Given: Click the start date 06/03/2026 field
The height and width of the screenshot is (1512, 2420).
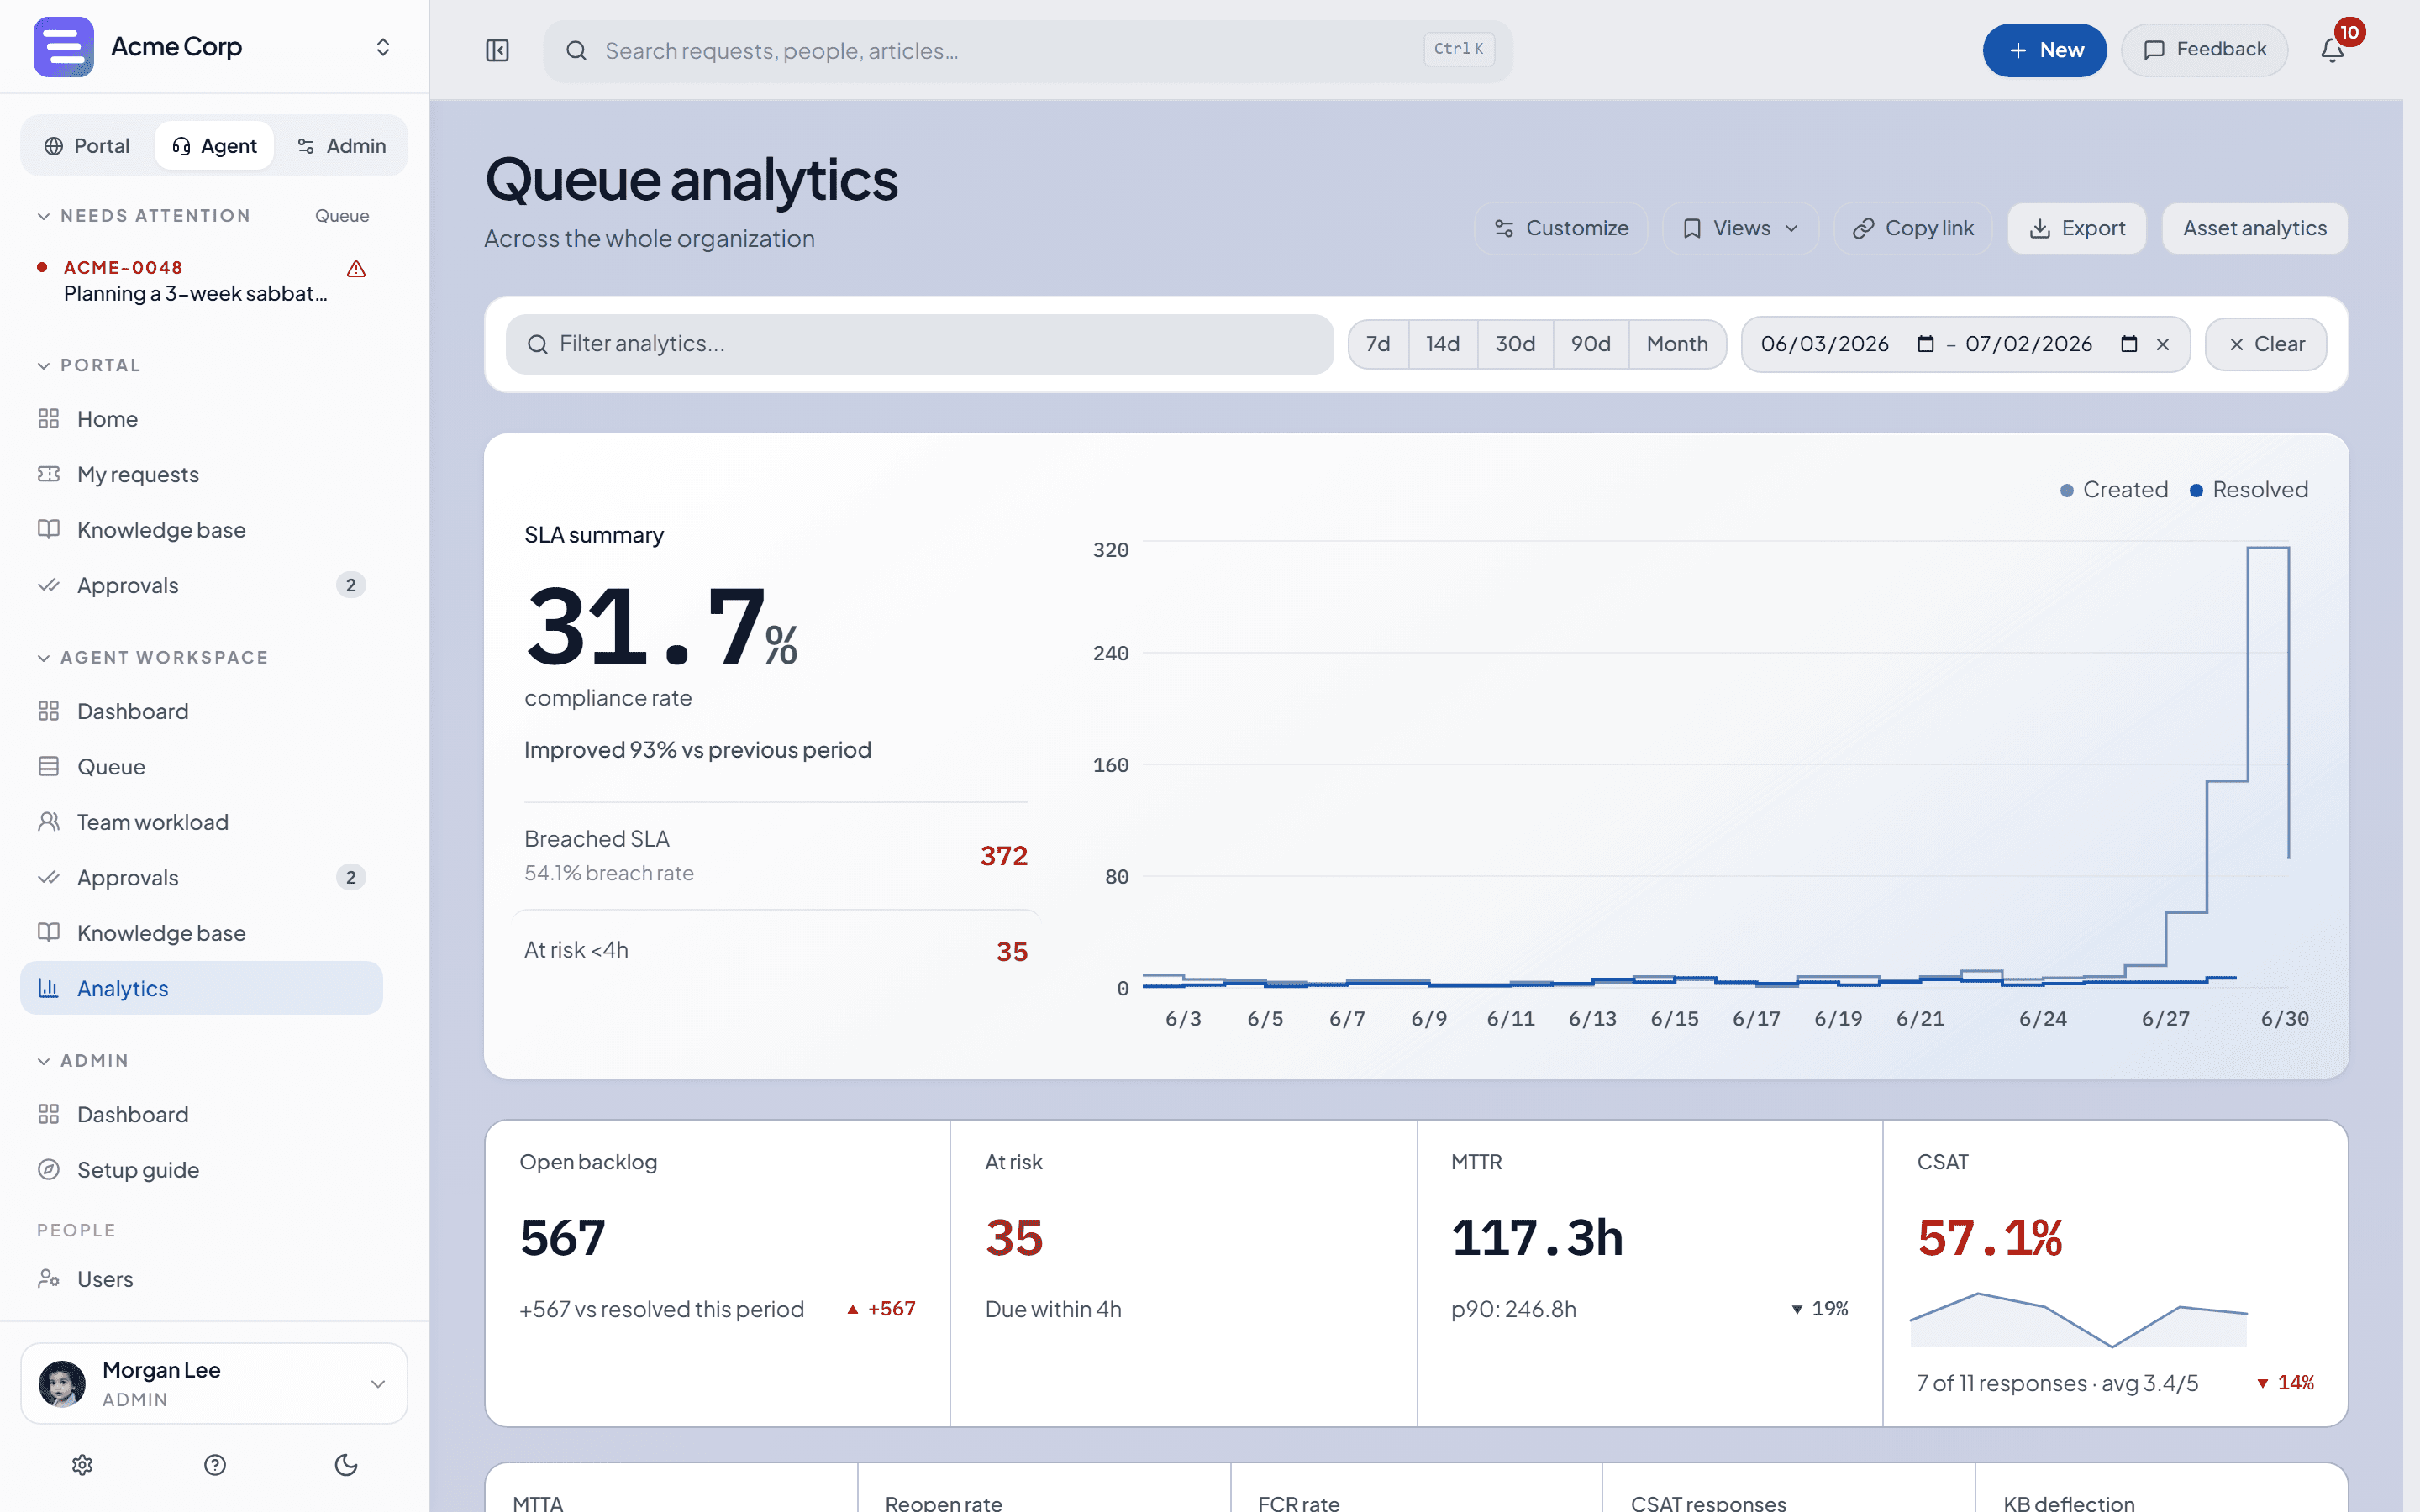Looking at the screenshot, I should pyautogui.click(x=1825, y=344).
